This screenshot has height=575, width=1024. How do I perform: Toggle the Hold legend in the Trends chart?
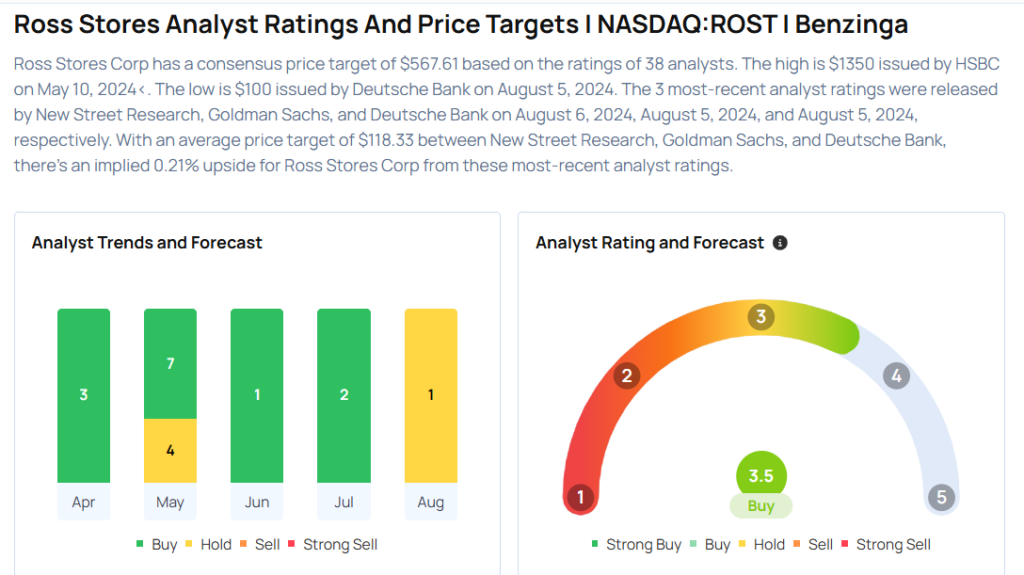click(208, 545)
